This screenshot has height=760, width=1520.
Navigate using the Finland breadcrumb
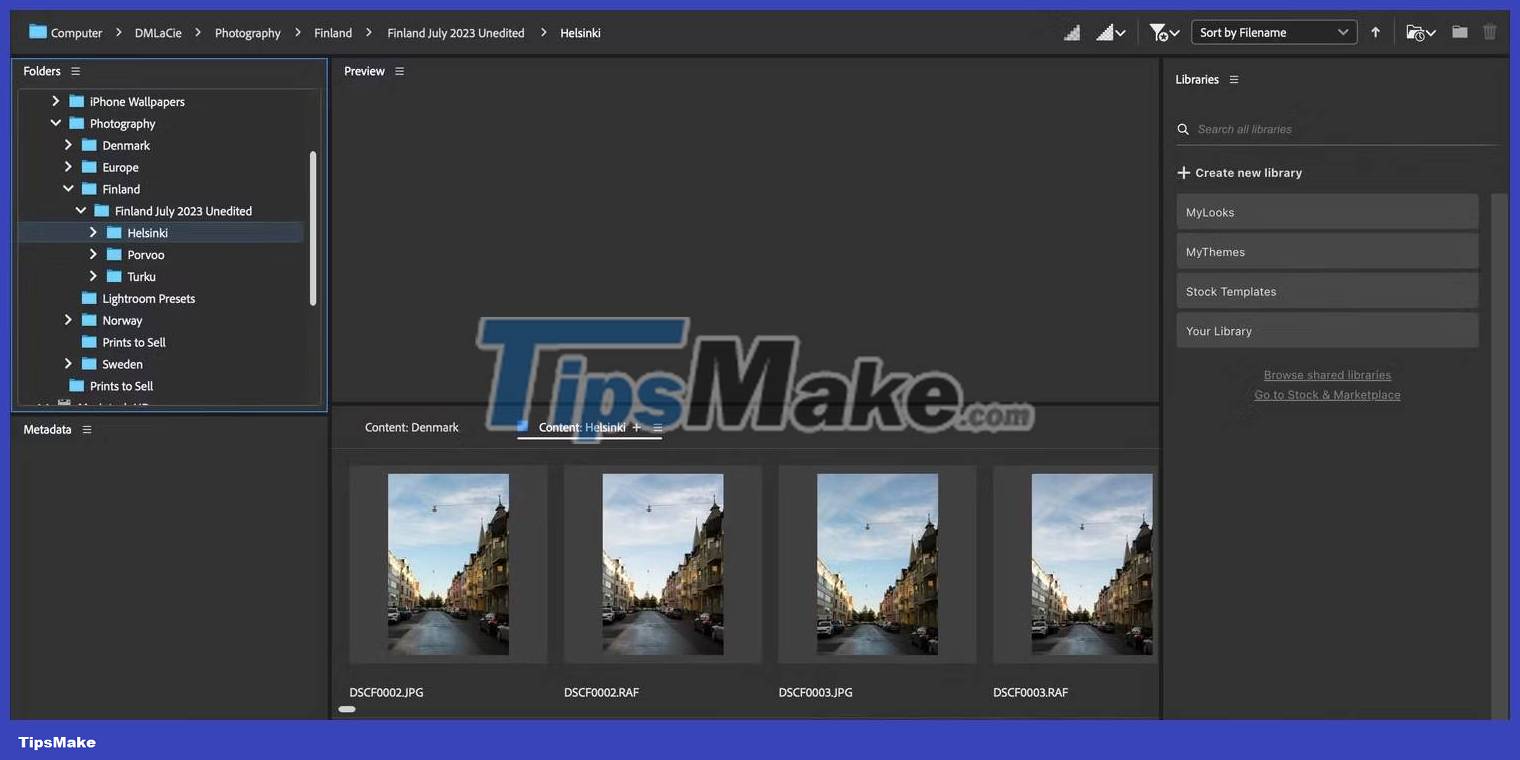(332, 32)
